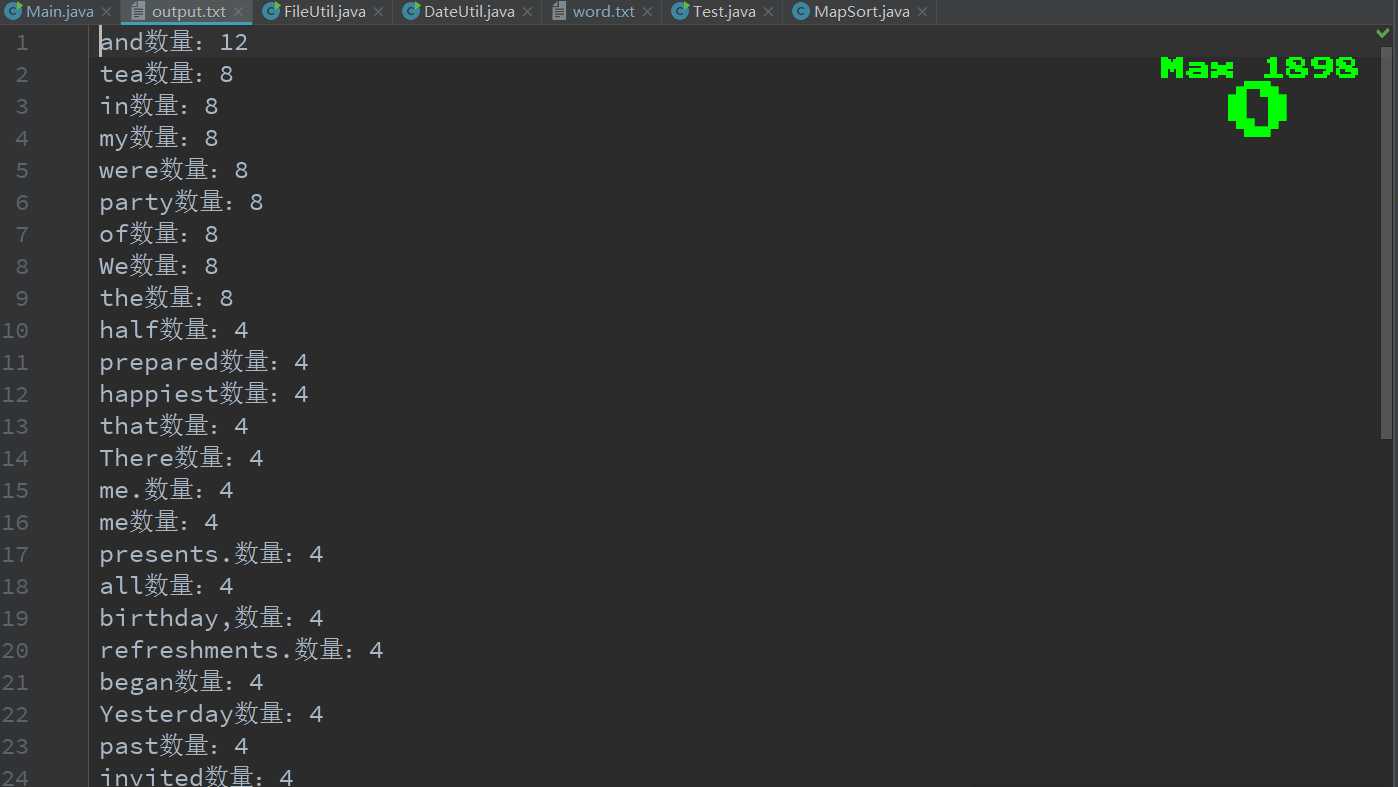Screen dimensions: 1398x787
Task: Click the line 'in数量: 8'
Action: (x=159, y=106)
